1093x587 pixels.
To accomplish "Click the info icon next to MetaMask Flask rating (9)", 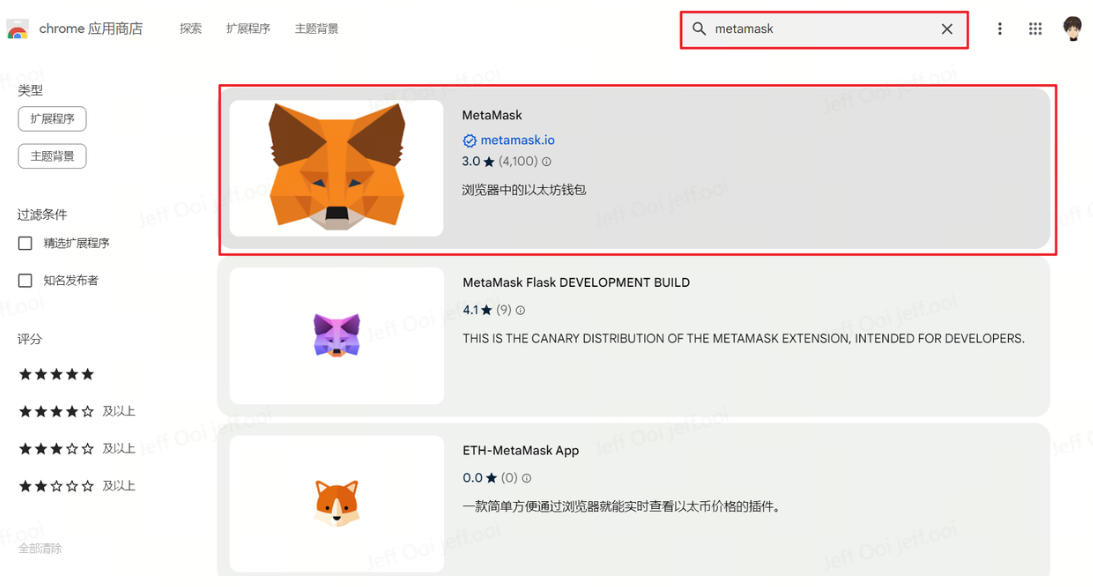I will [x=520, y=310].
